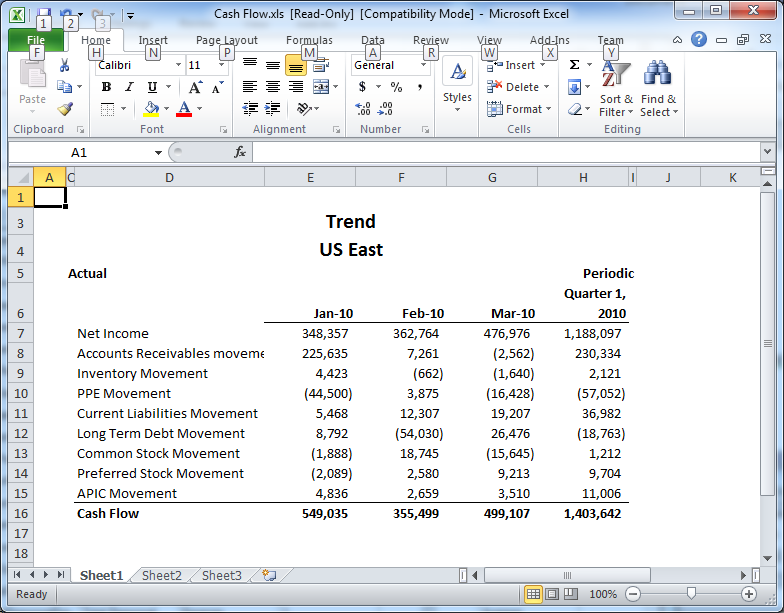Image resolution: width=784 pixels, height=613 pixels.
Task: Apply the red font color
Action: pyautogui.click(x=184, y=108)
